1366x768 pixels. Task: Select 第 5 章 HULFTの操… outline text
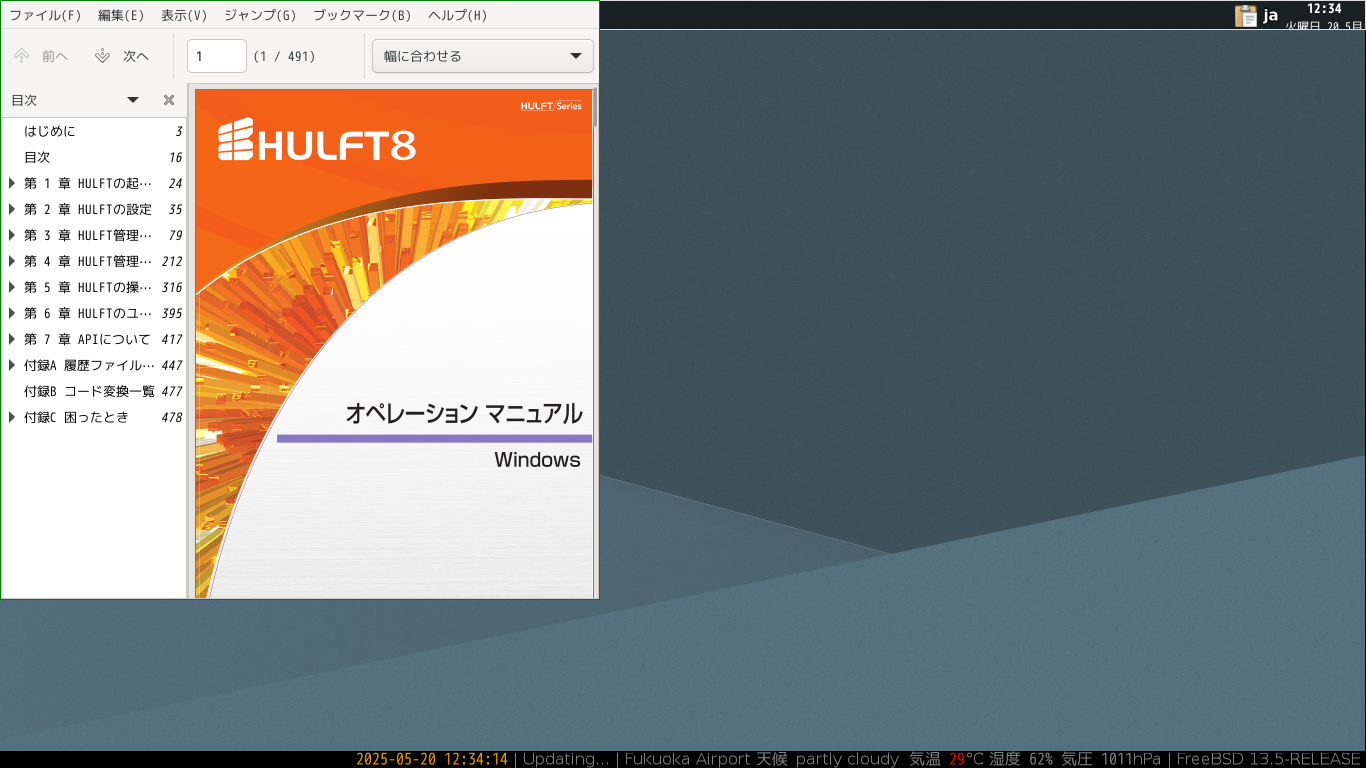(x=88, y=287)
